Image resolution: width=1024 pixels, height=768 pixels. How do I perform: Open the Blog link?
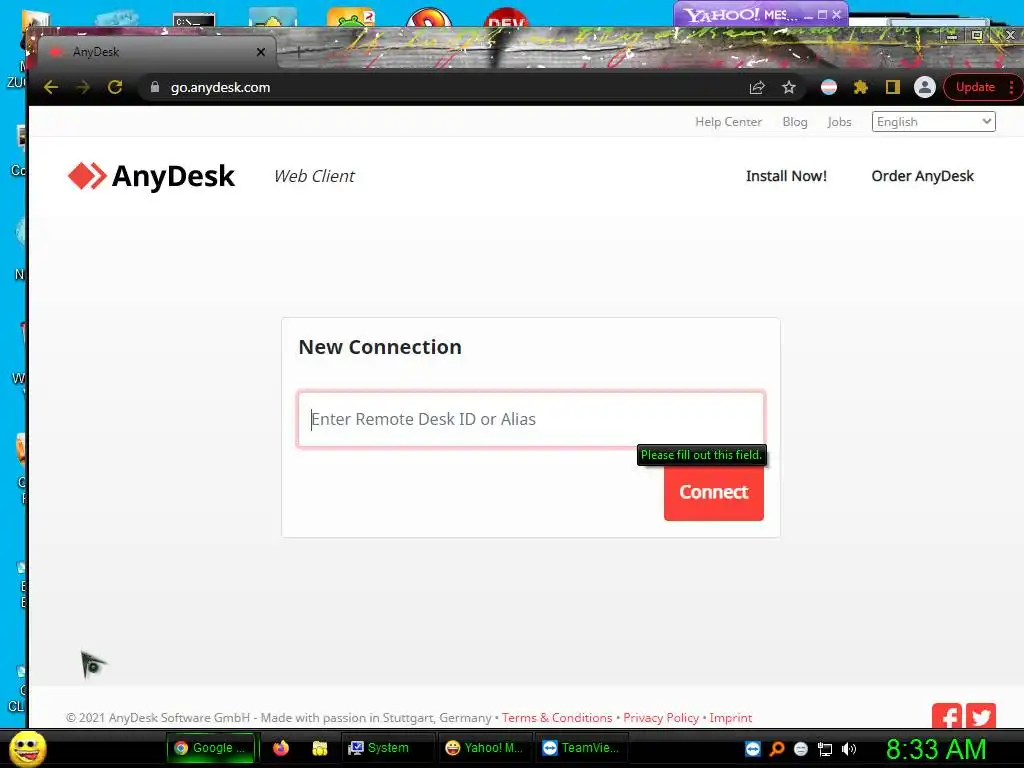pyautogui.click(x=795, y=121)
